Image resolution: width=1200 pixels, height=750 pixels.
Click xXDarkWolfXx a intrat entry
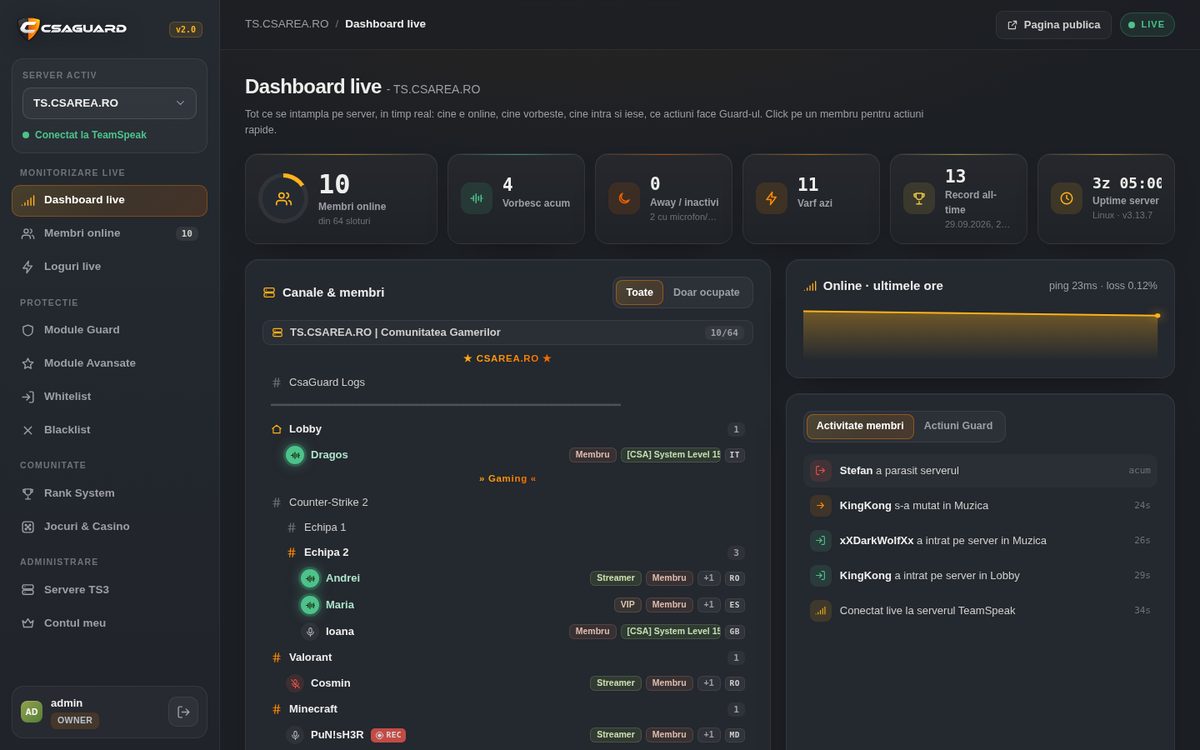[980, 541]
